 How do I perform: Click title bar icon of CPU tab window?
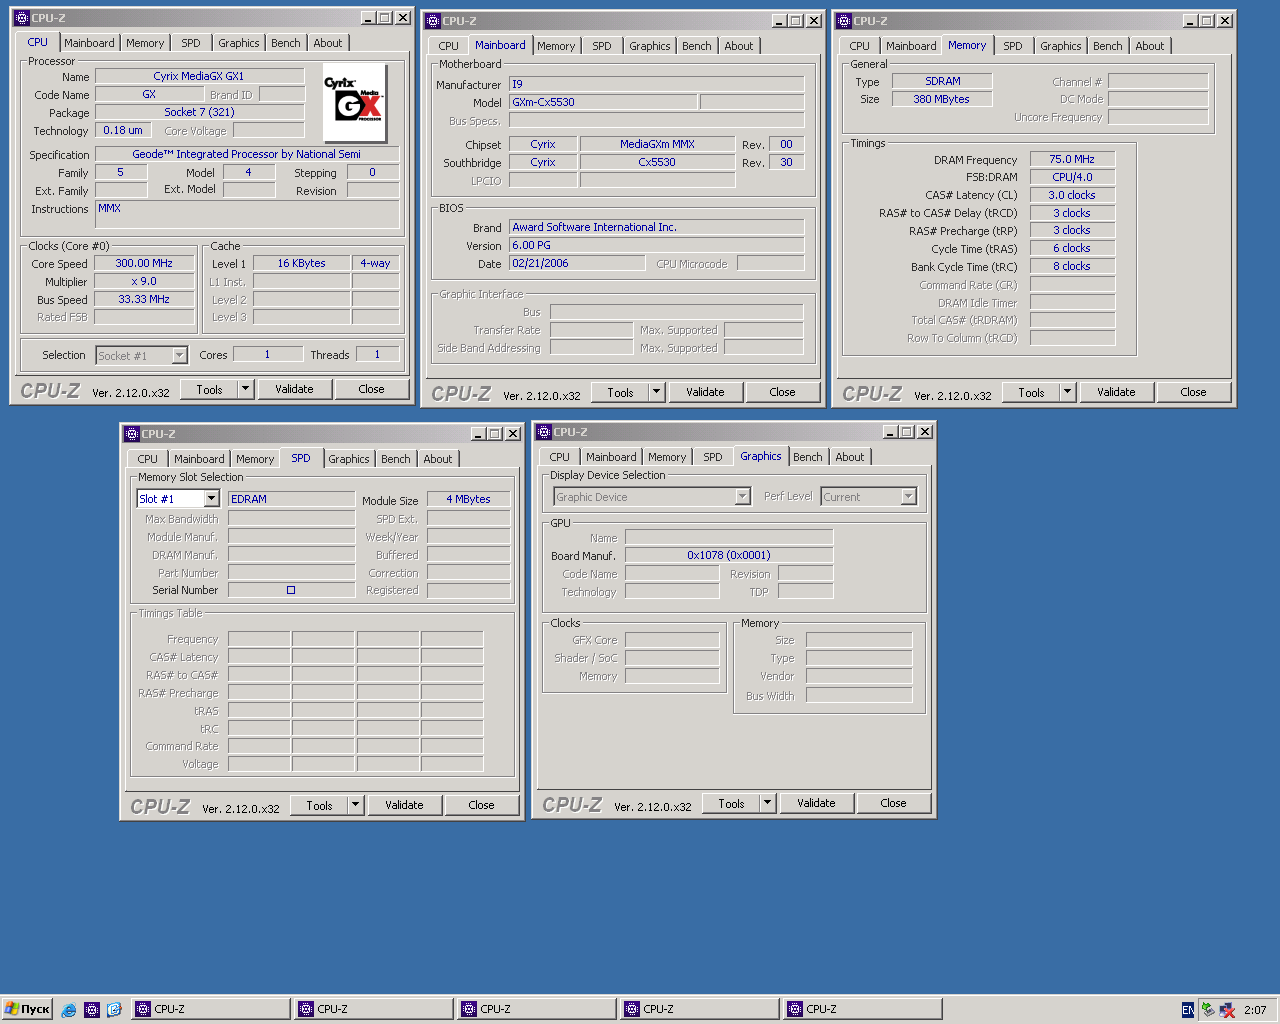pos(22,18)
